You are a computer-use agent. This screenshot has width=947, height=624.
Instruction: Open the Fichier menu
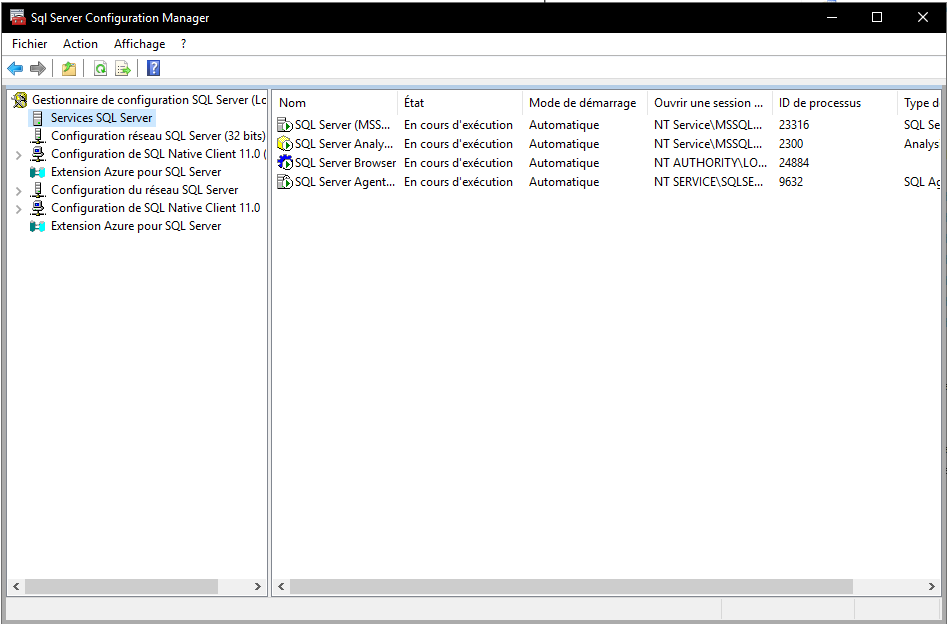(x=30, y=43)
